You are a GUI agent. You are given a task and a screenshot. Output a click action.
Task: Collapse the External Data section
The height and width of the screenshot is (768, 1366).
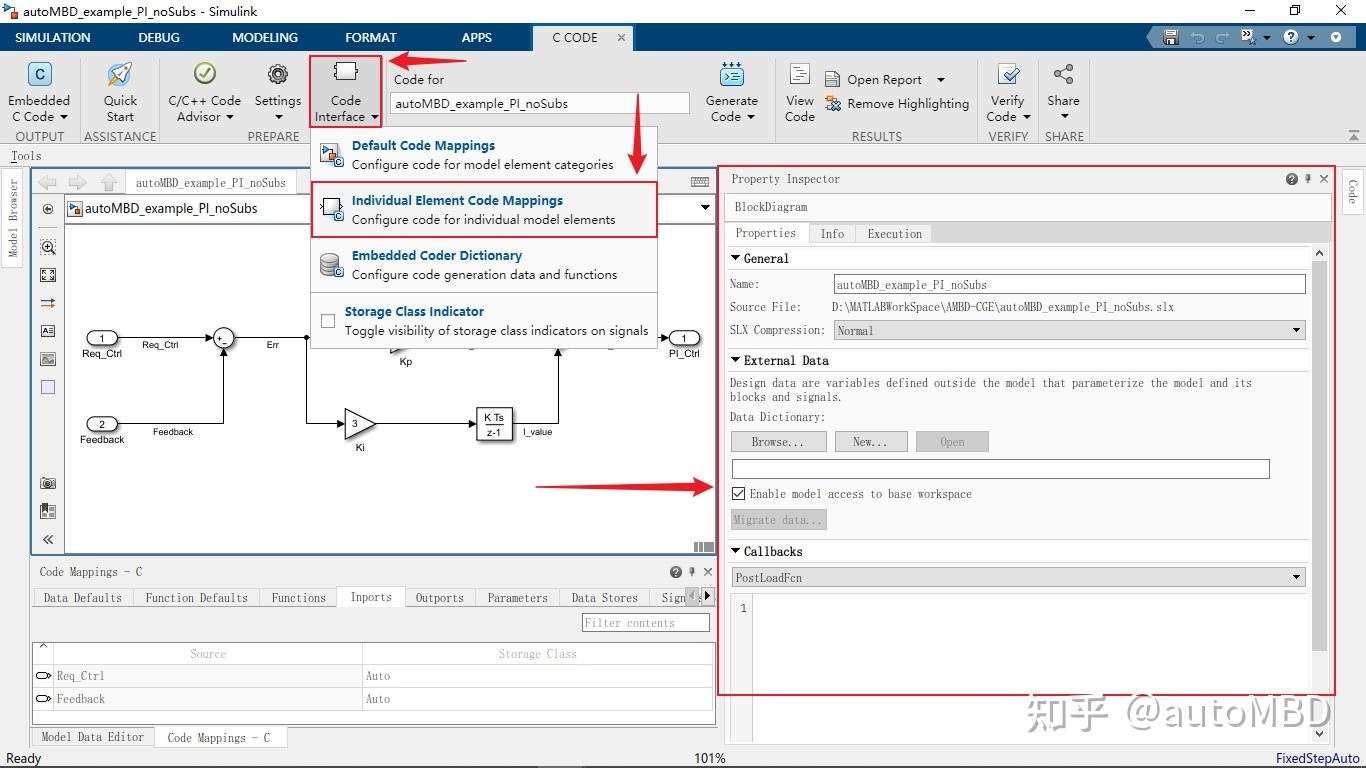[x=736, y=360]
